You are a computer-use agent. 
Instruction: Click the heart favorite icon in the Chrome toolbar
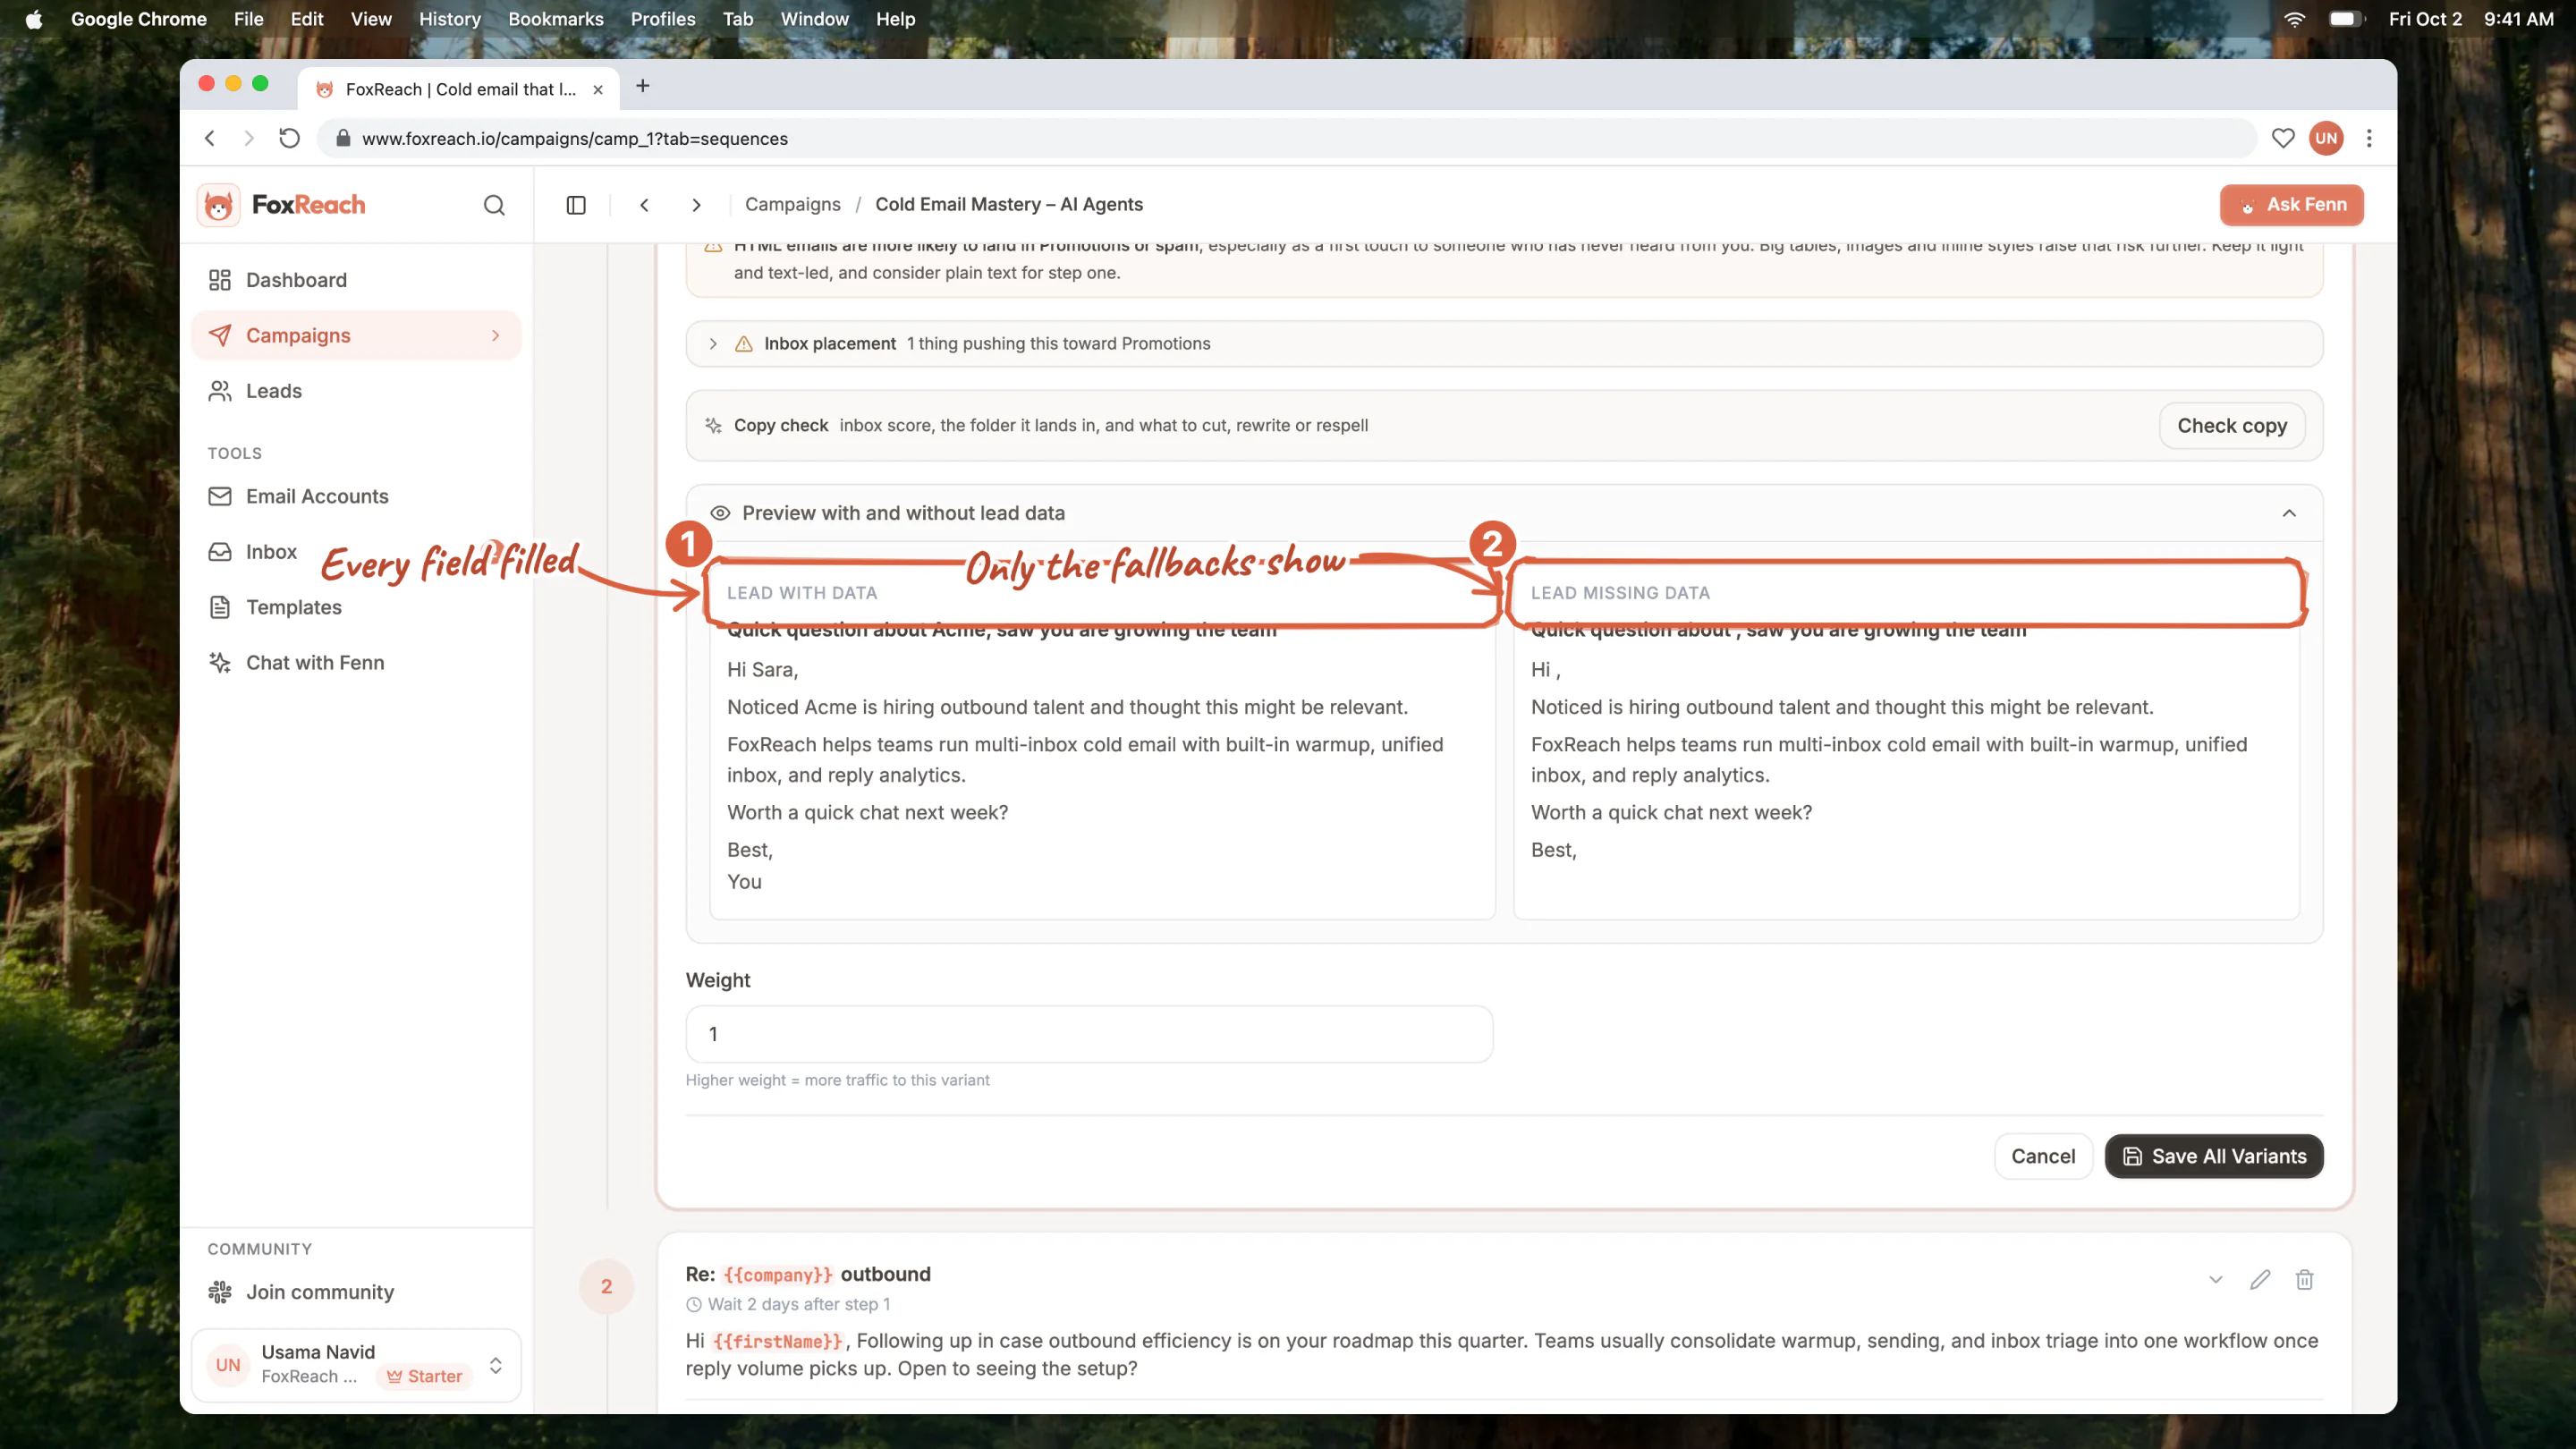[x=2282, y=139]
